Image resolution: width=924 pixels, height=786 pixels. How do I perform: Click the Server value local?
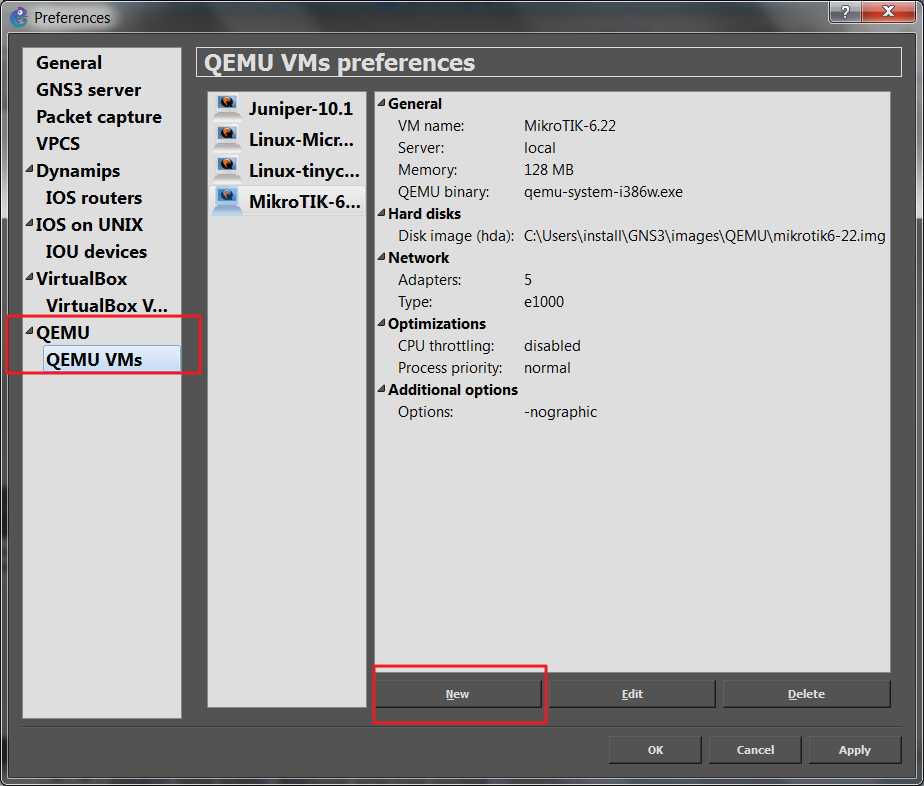point(540,148)
